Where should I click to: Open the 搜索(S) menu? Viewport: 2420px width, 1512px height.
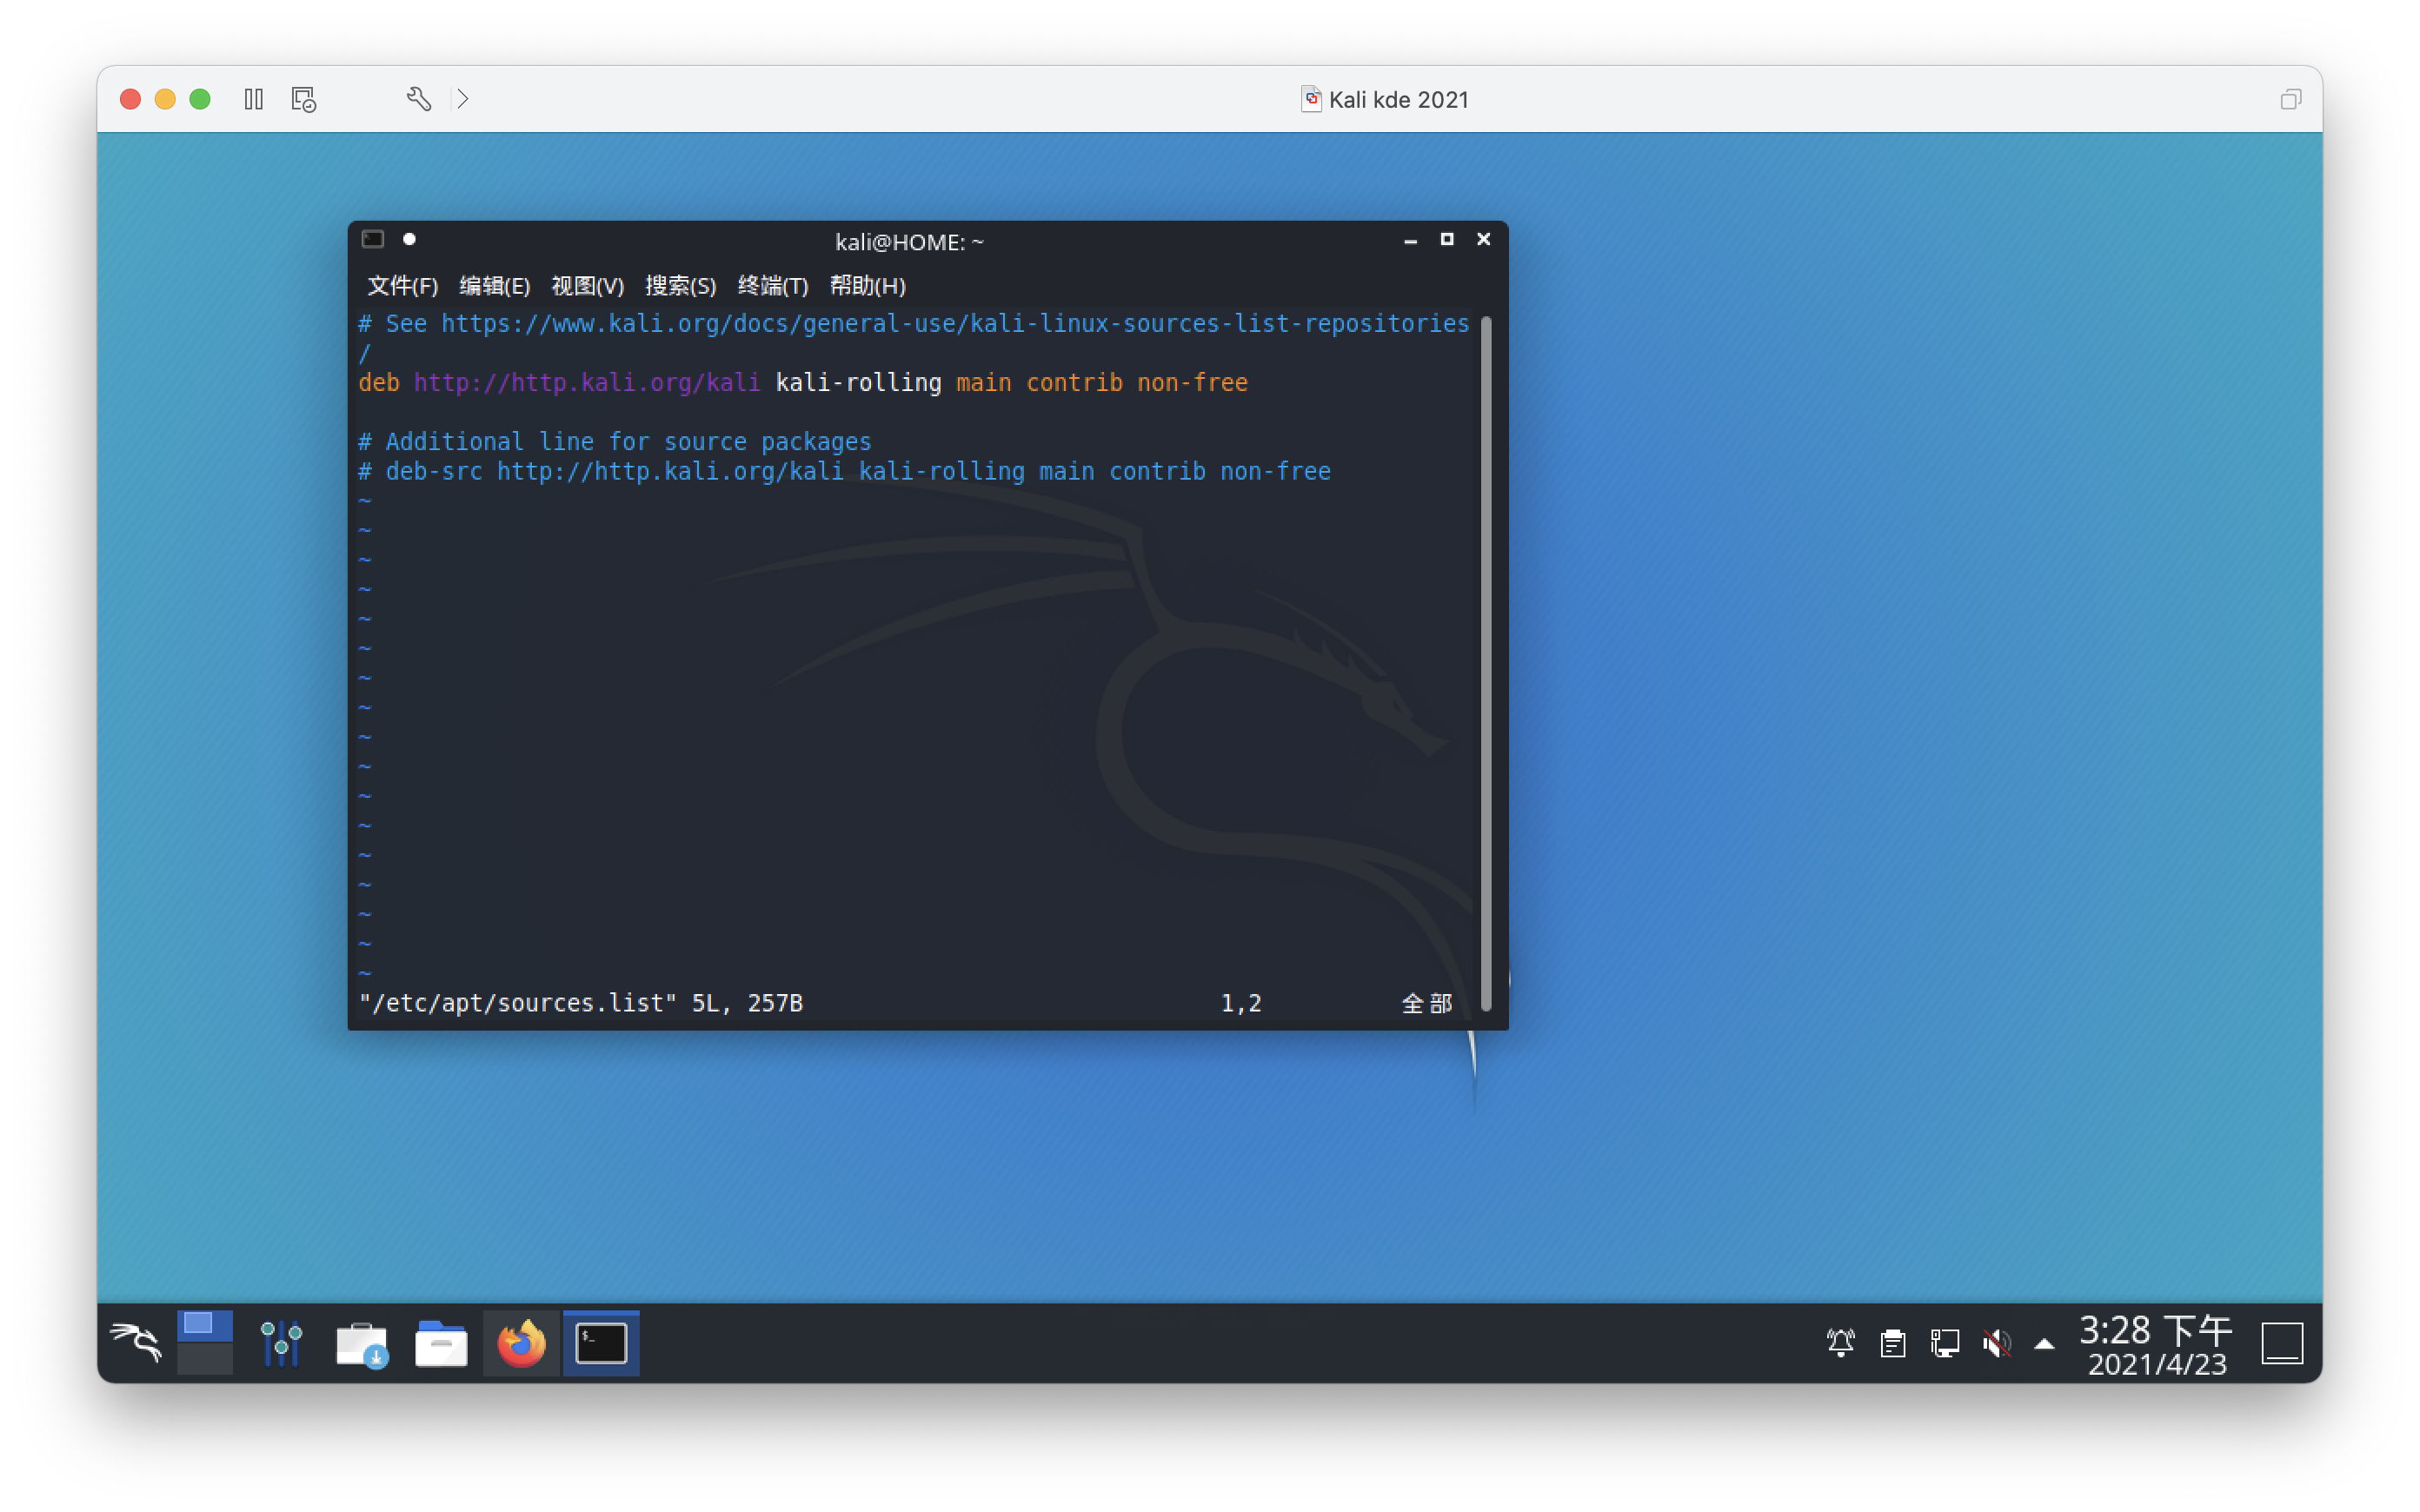coord(680,286)
